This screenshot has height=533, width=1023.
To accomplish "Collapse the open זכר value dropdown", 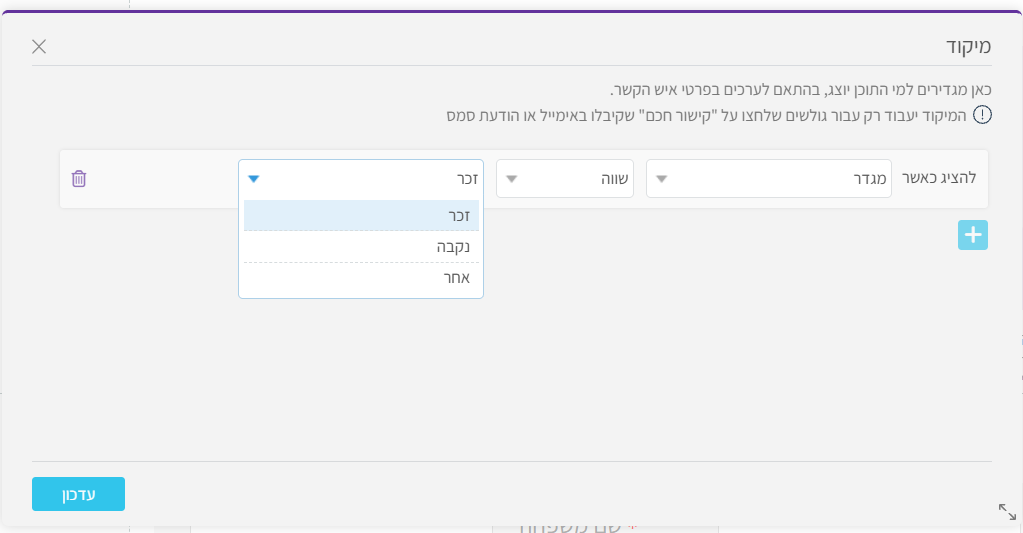I will [x=361, y=178].
